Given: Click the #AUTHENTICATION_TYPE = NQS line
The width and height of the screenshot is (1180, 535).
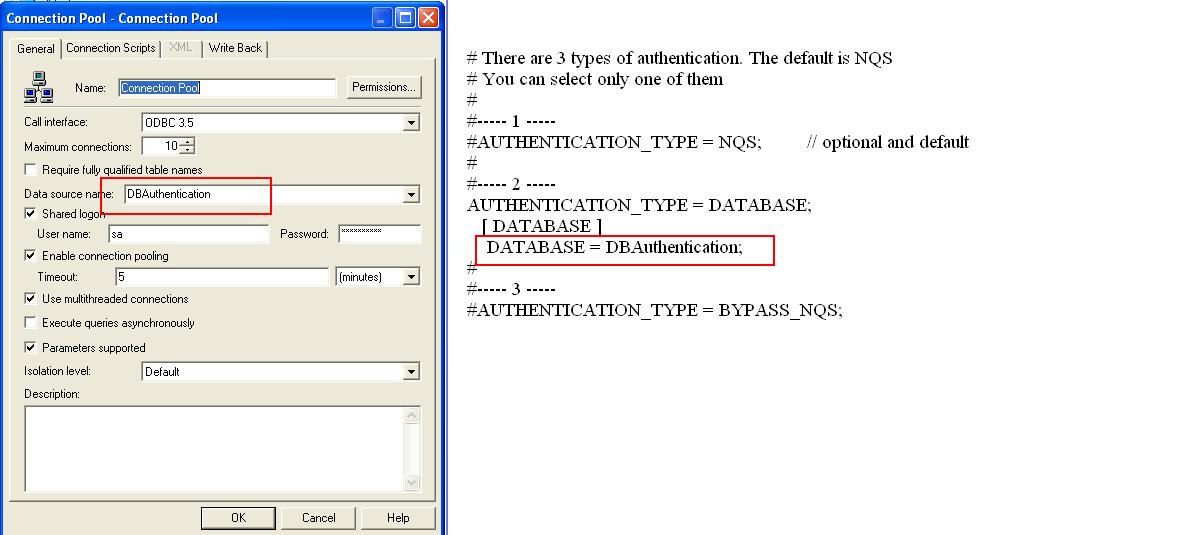Looking at the screenshot, I should pos(614,142).
